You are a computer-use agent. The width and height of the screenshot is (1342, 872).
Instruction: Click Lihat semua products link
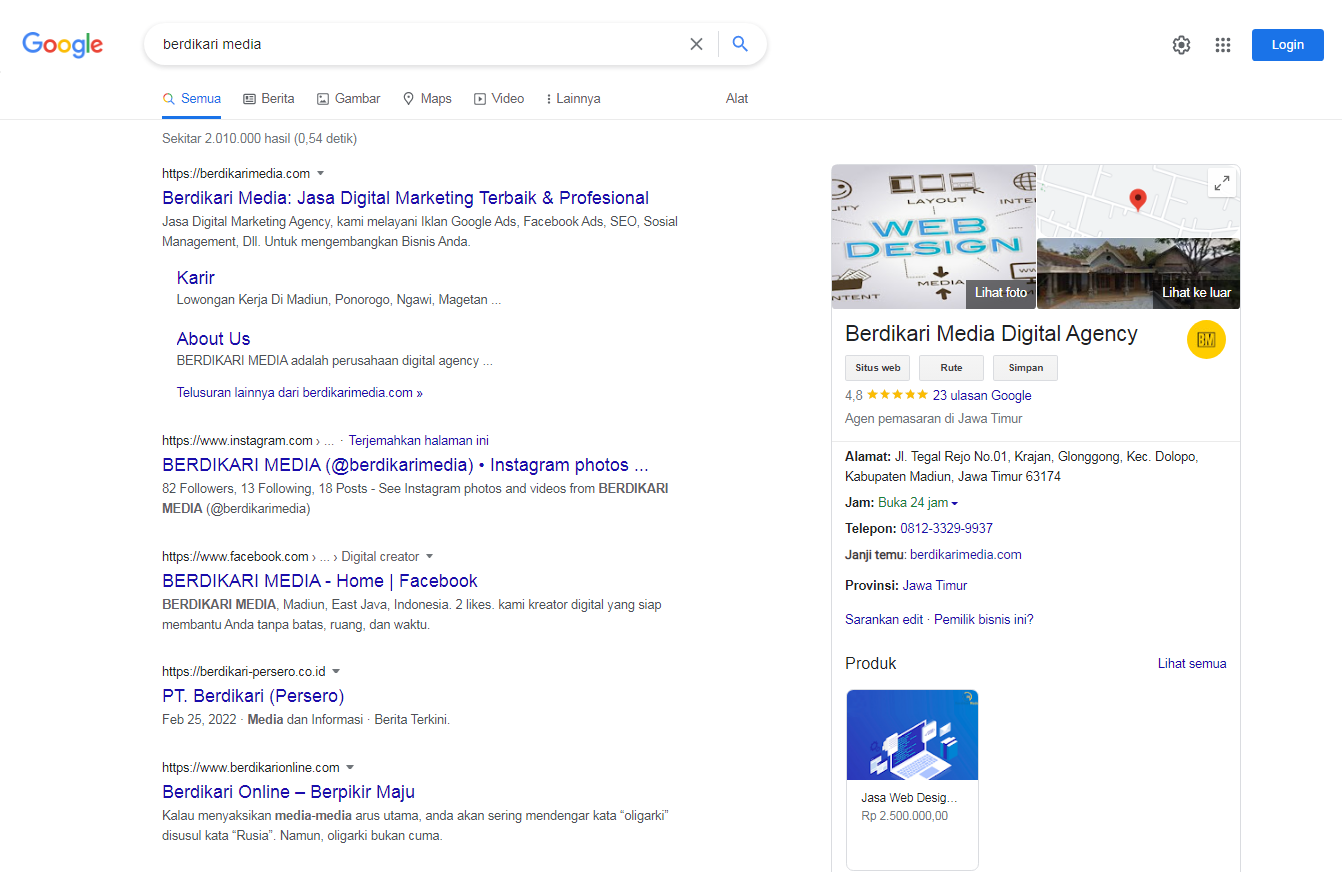pos(1192,664)
